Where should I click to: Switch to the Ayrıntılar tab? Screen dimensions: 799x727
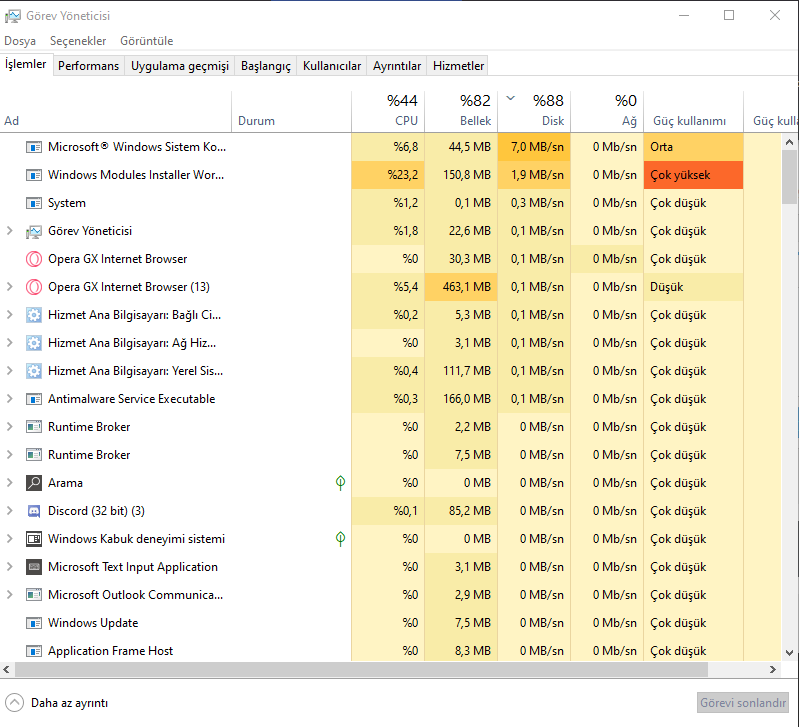coord(397,66)
